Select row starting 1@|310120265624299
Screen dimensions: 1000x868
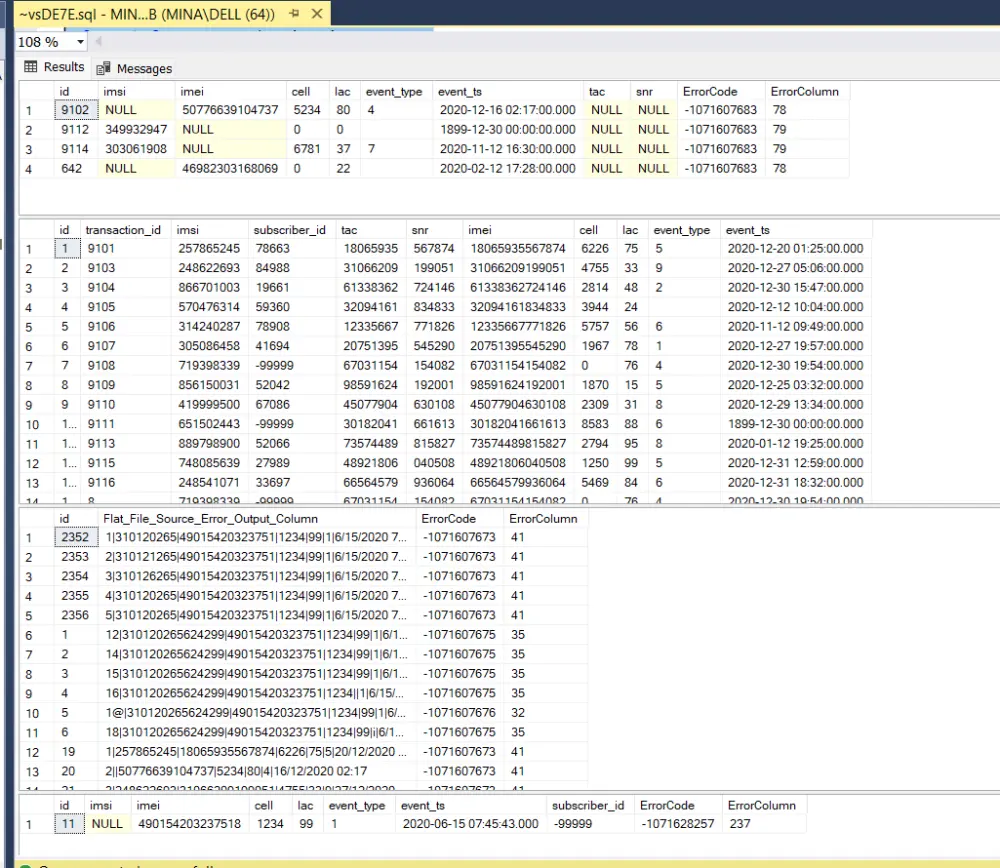[x=256, y=712]
